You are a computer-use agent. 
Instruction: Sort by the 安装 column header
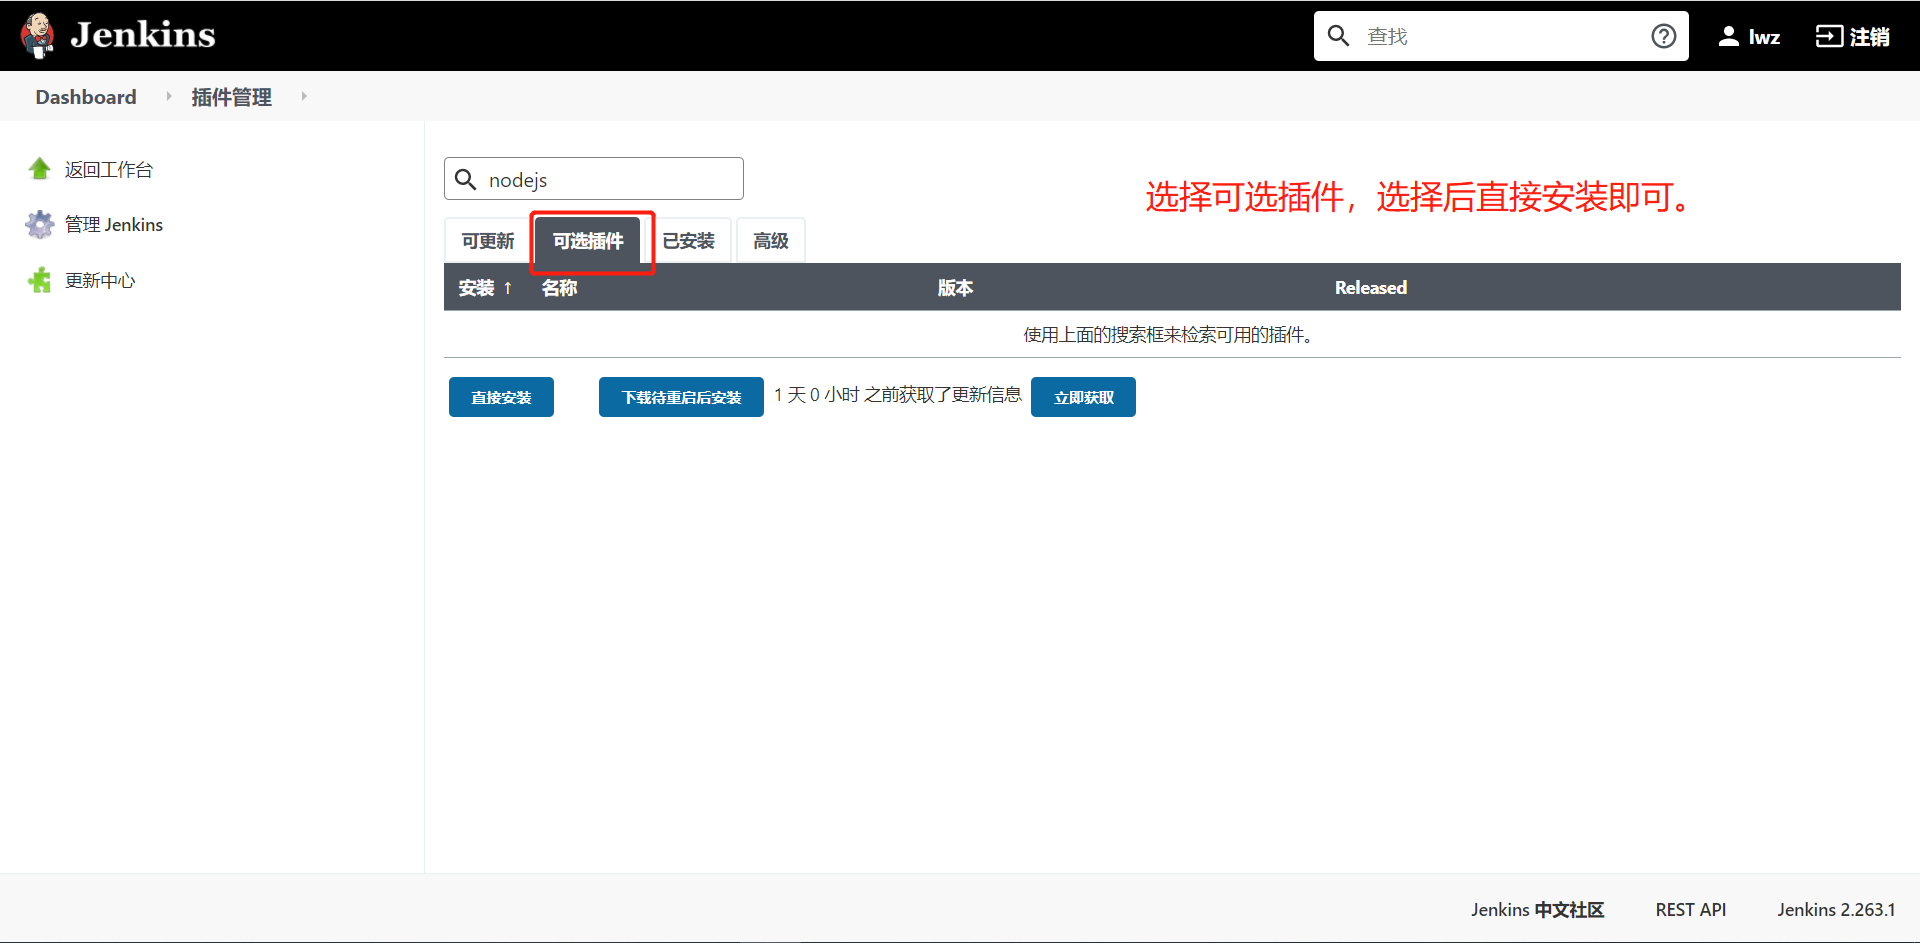485,288
